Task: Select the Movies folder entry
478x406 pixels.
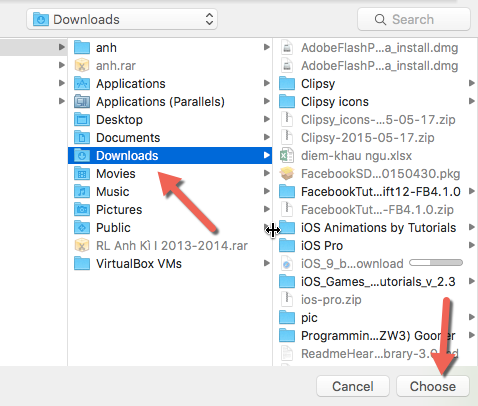Action: point(170,173)
